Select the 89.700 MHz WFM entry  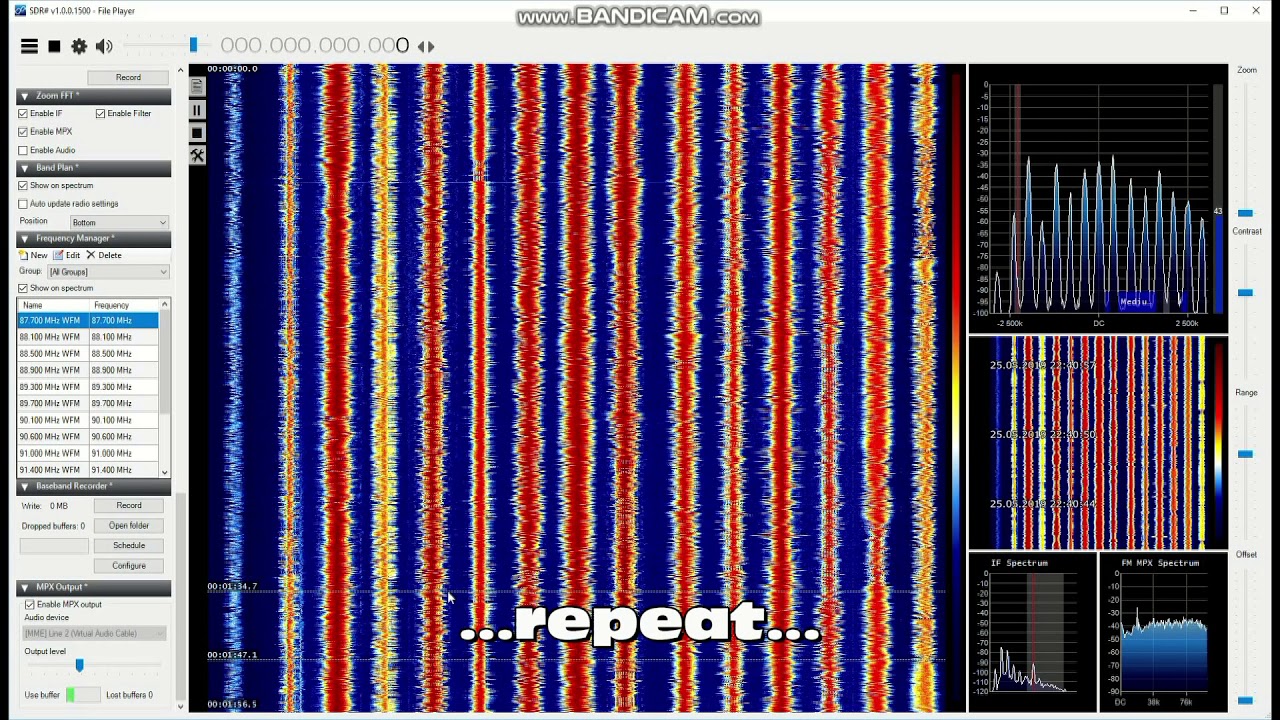88,403
